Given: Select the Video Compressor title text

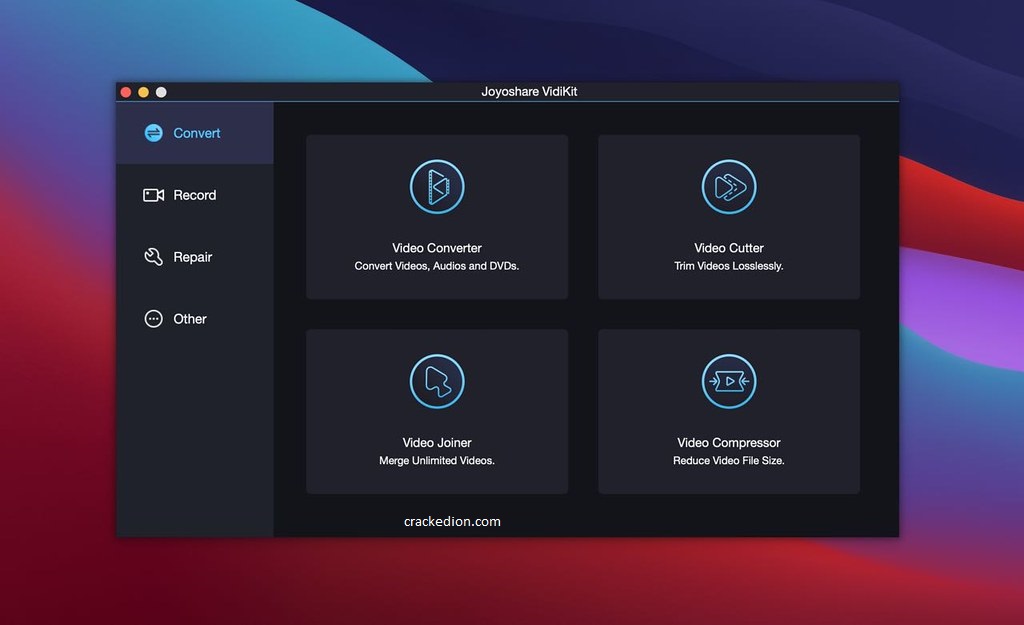Looking at the screenshot, I should pyautogui.click(x=729, y=443).
